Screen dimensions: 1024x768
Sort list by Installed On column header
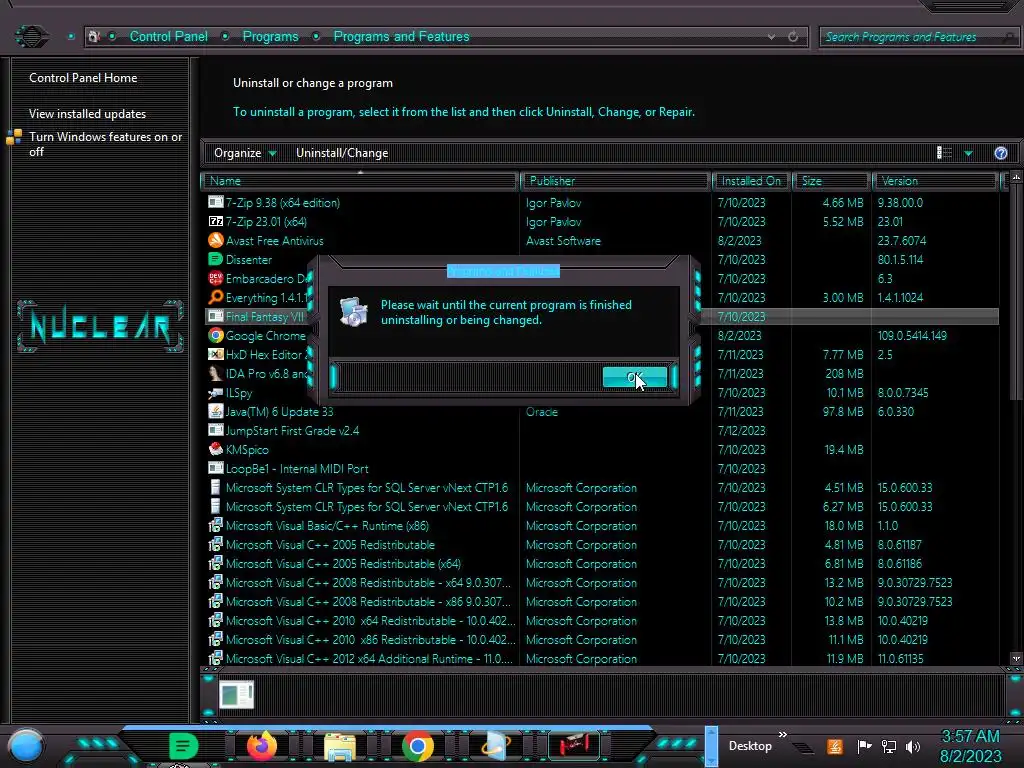[x=751, y=181]
